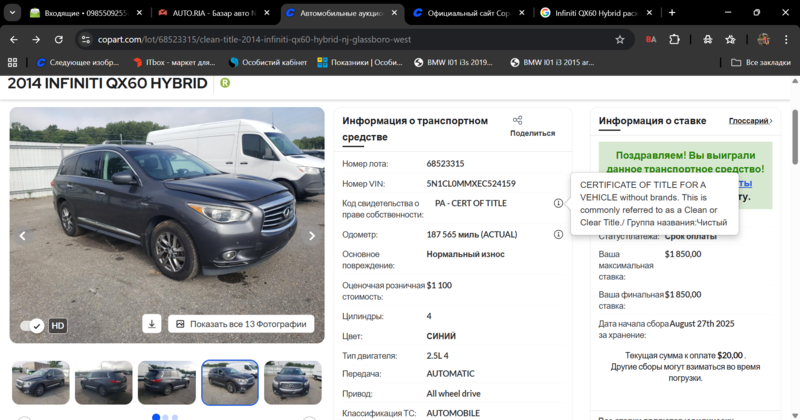Click the All wheel drive value

pyautogui.click(x=454, y=393)
